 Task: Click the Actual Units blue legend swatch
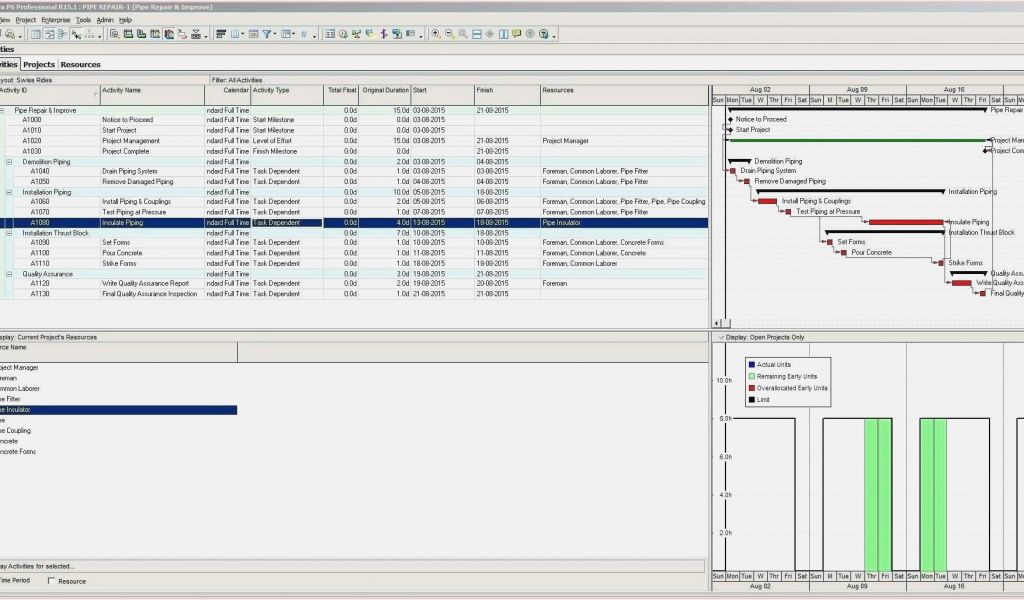[x=752, y=364]
